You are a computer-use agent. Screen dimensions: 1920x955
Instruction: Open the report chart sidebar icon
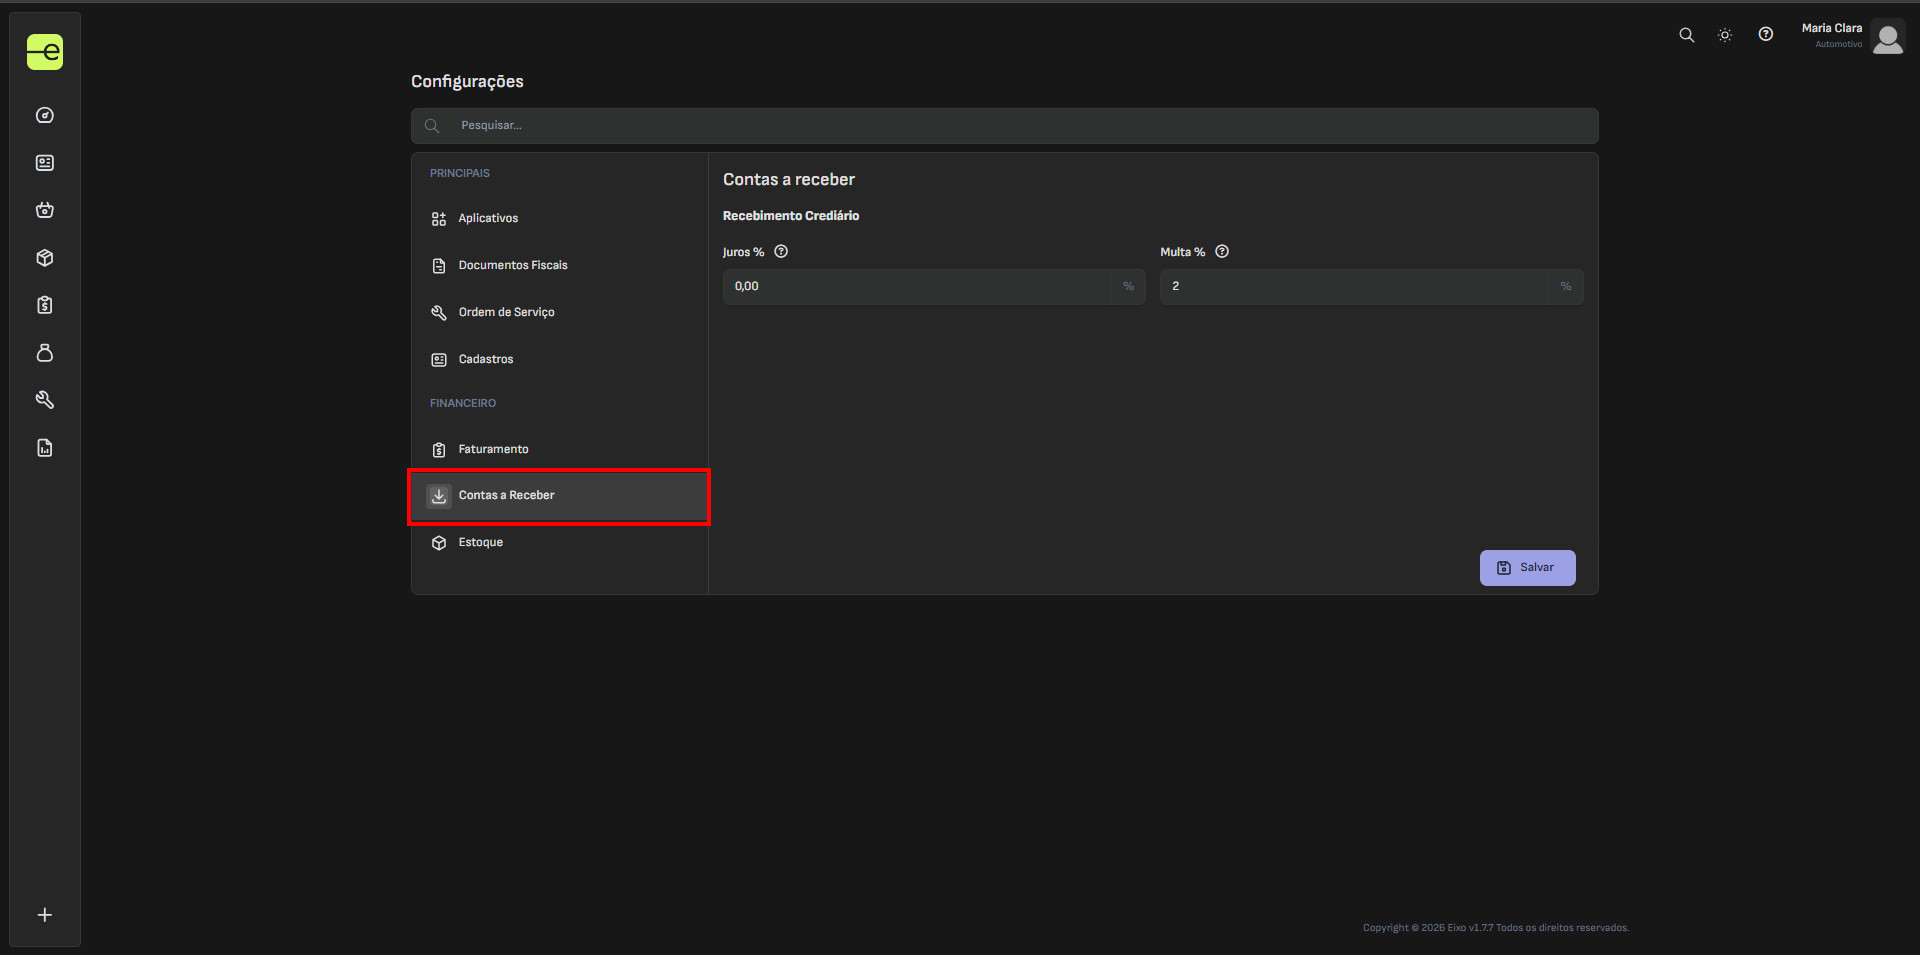click(45, 448)
